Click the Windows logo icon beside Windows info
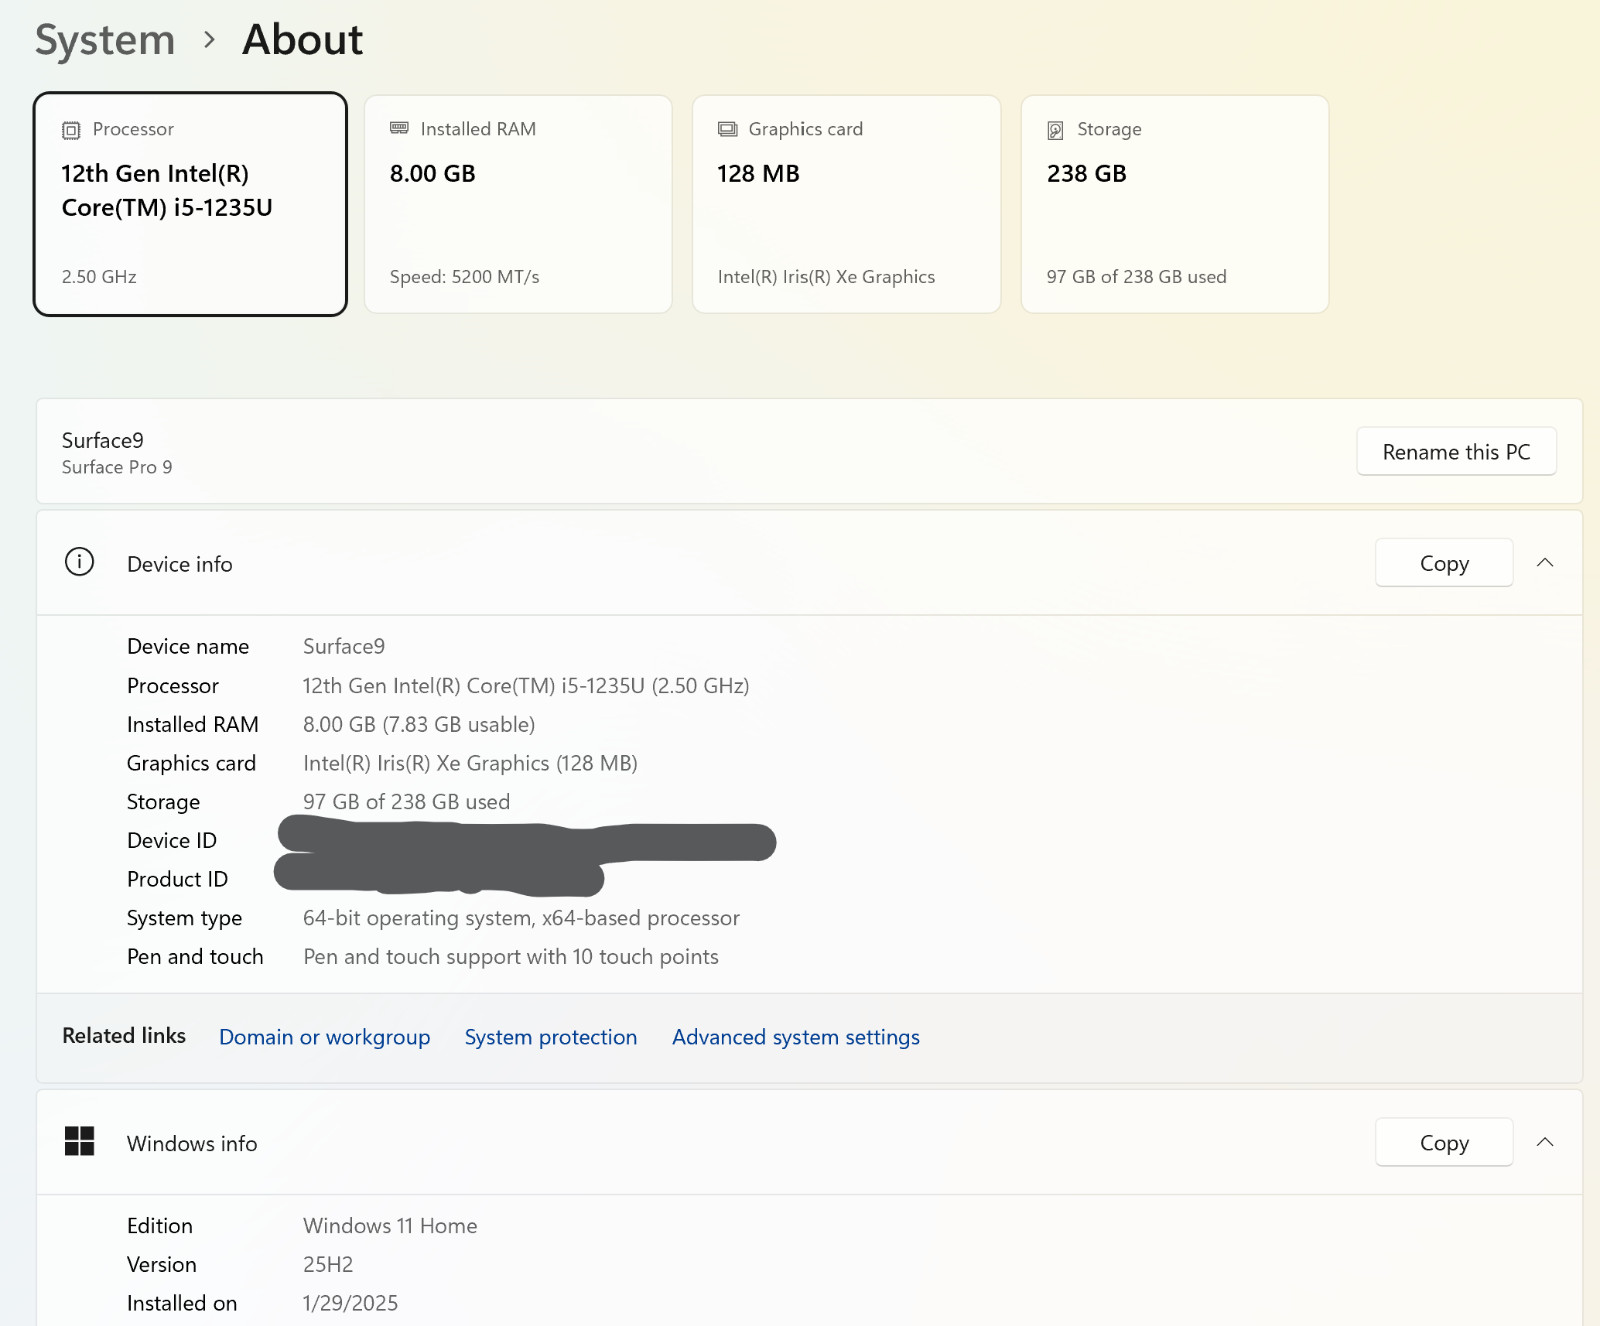The width and height of the screenshot is (1600, 1326). tap(79, 1141)
